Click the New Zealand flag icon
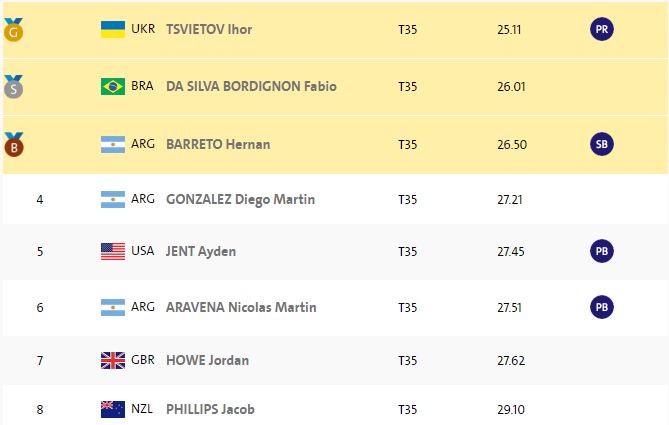This screenshot has height=425, width=669. (x=113, y=409)
